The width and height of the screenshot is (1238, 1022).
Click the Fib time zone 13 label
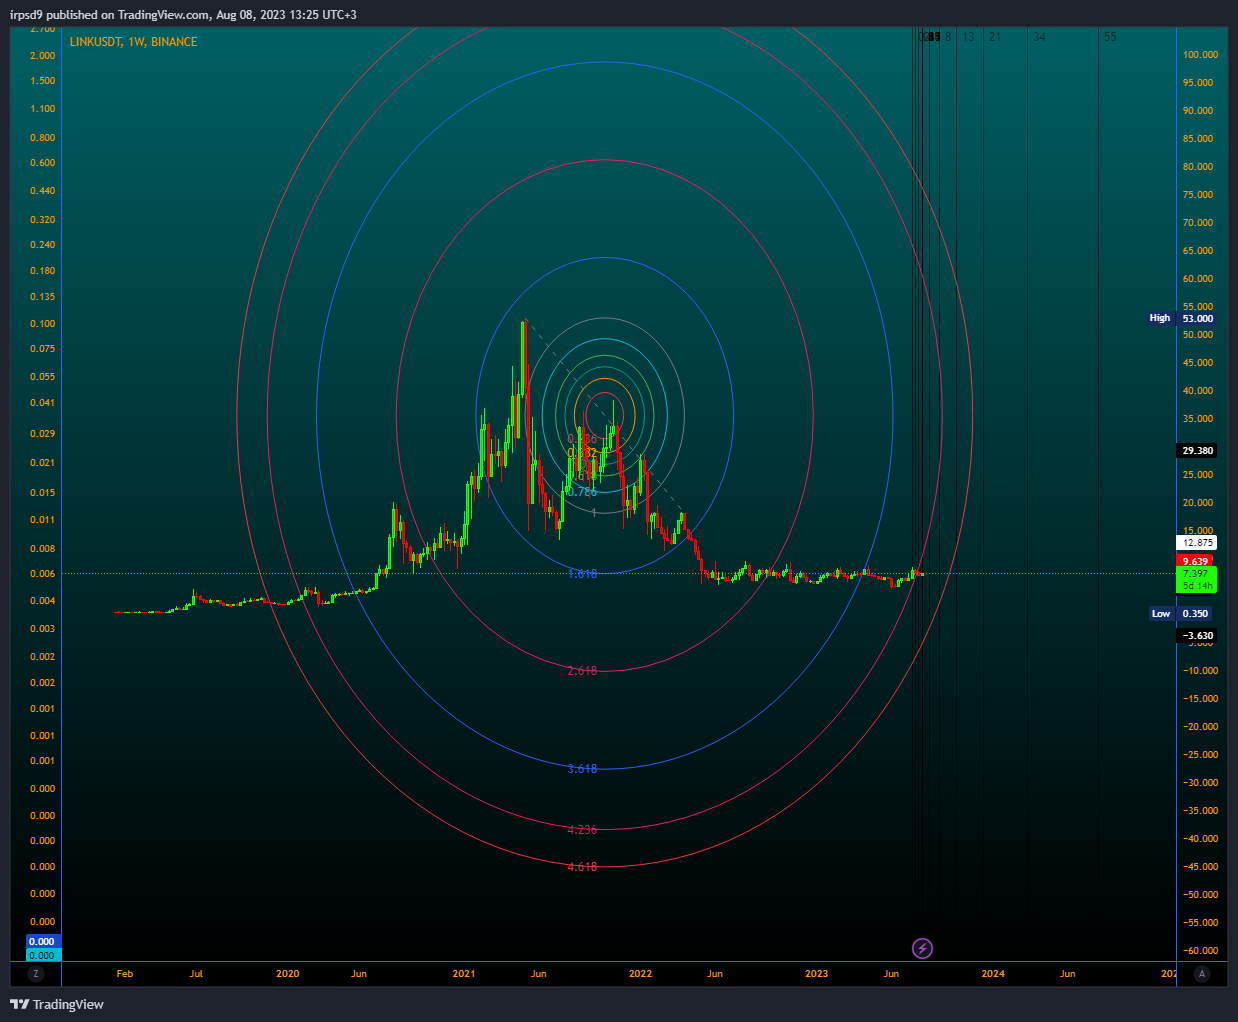point(968,37)
